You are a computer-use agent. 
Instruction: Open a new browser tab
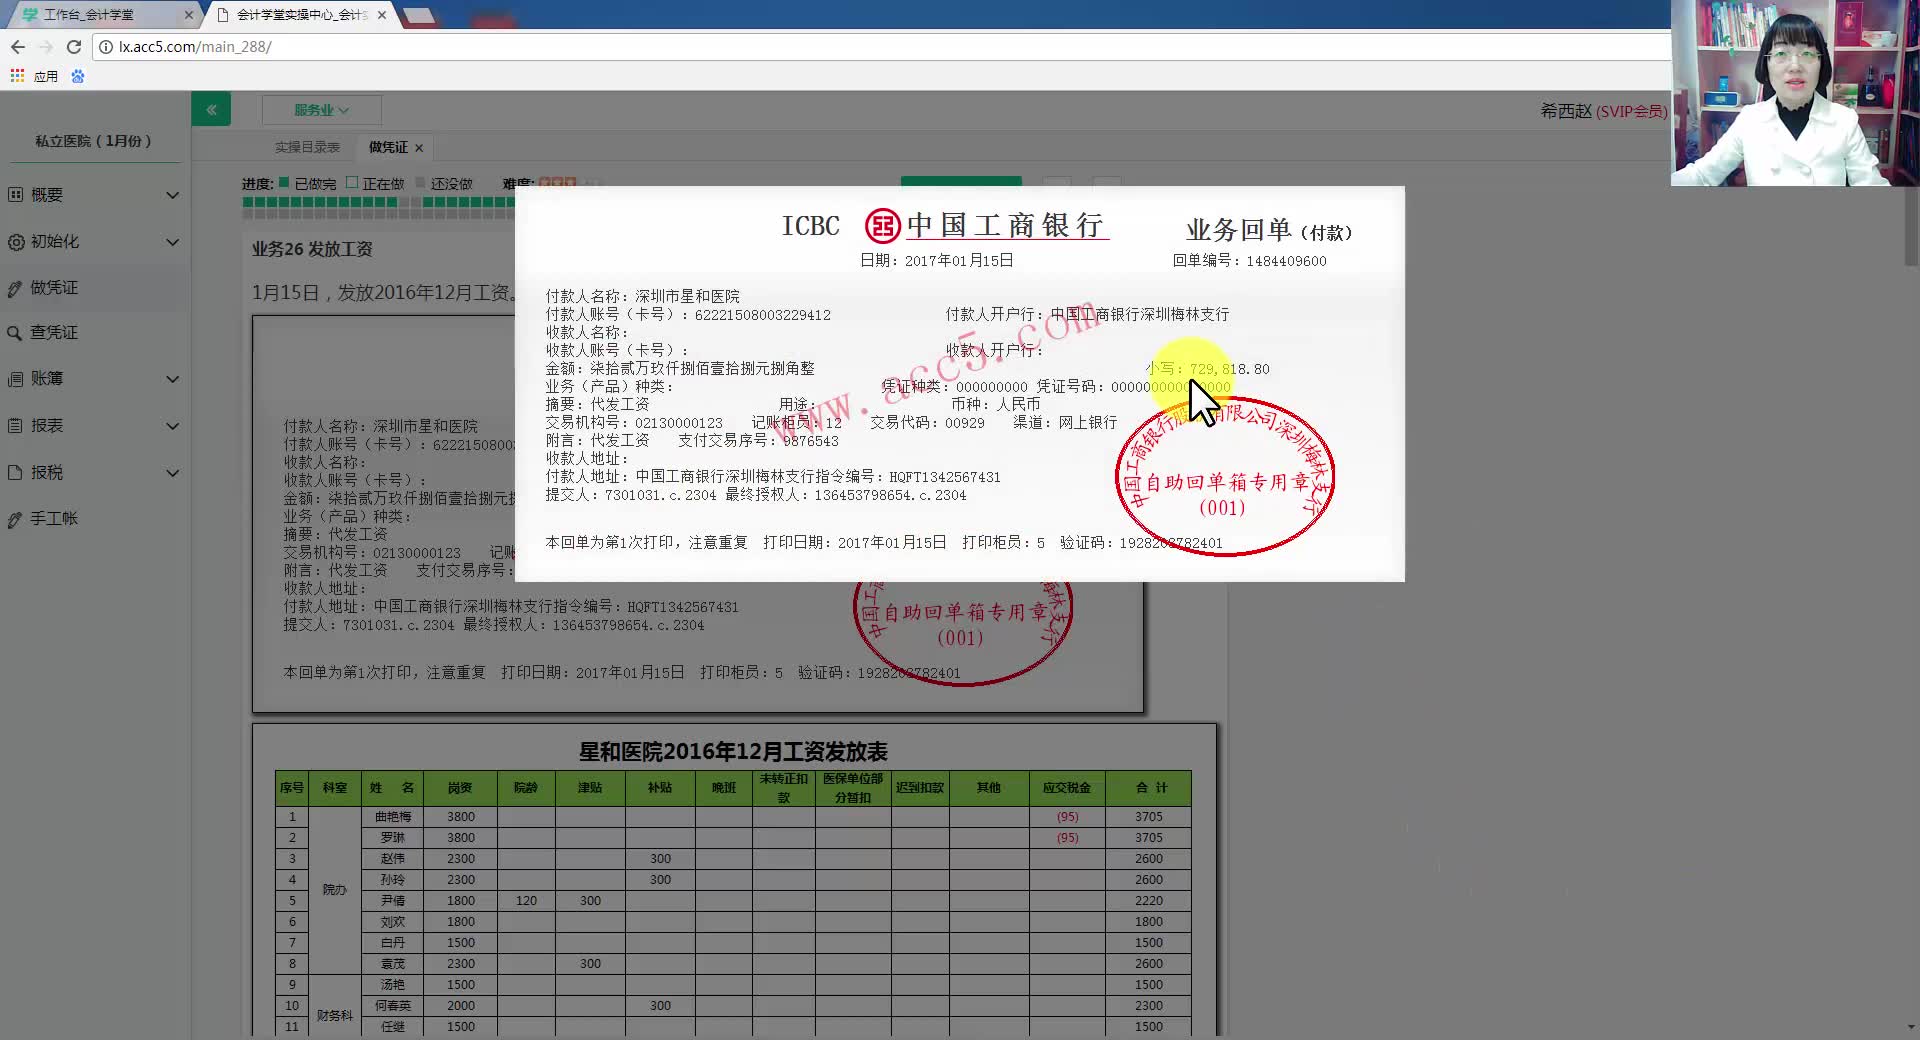[x=419, y=15]
